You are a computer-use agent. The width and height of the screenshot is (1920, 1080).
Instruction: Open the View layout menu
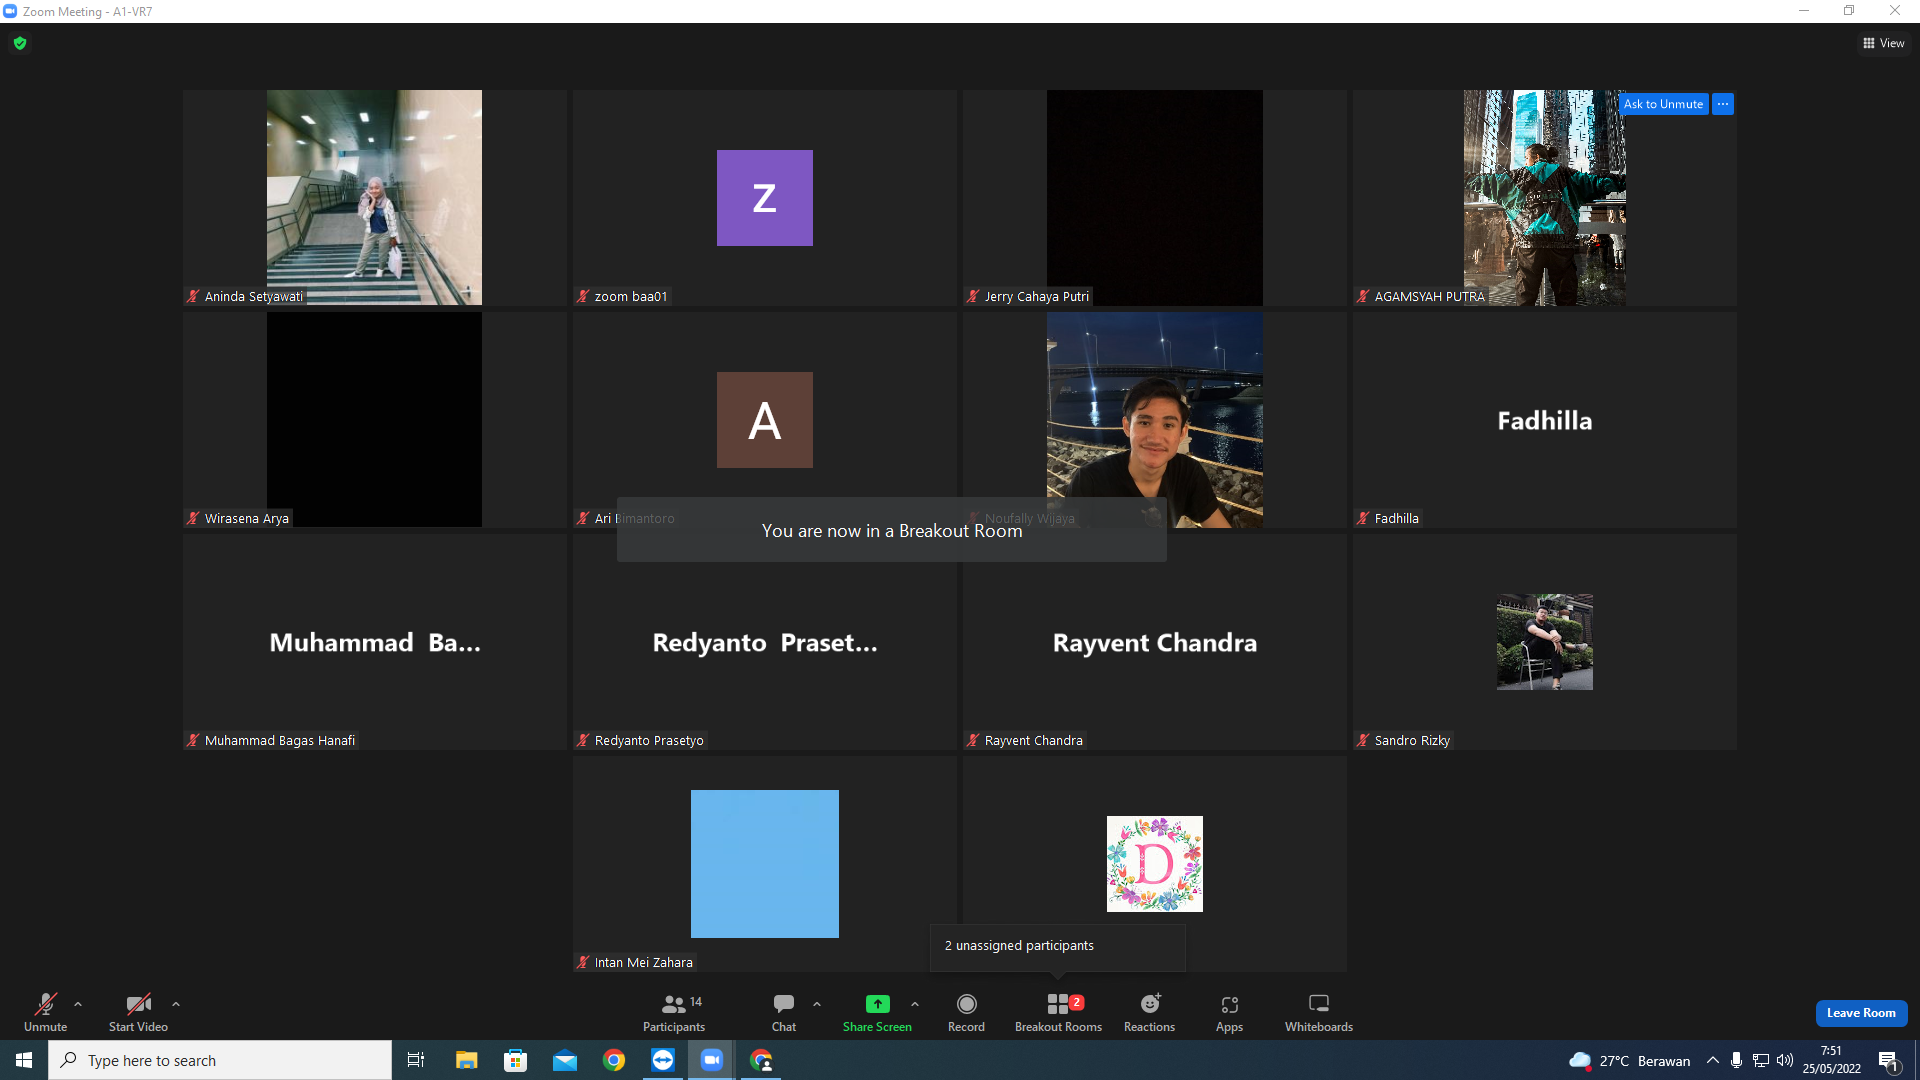click(1884, 43)
